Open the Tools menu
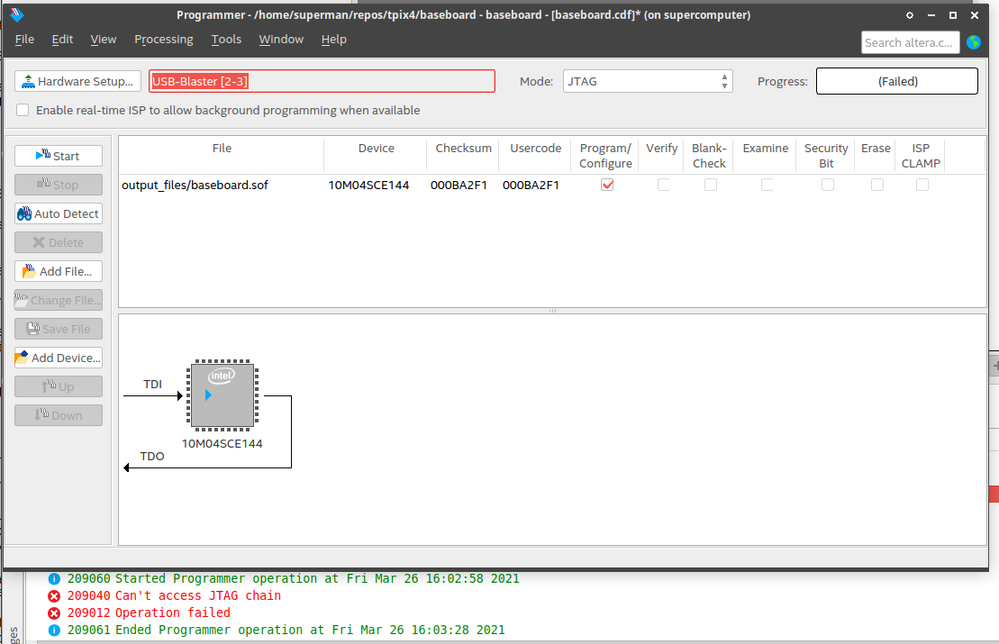The height and width of the screenshot is (644, 999). pyautogui.click(x=226, y=39)
